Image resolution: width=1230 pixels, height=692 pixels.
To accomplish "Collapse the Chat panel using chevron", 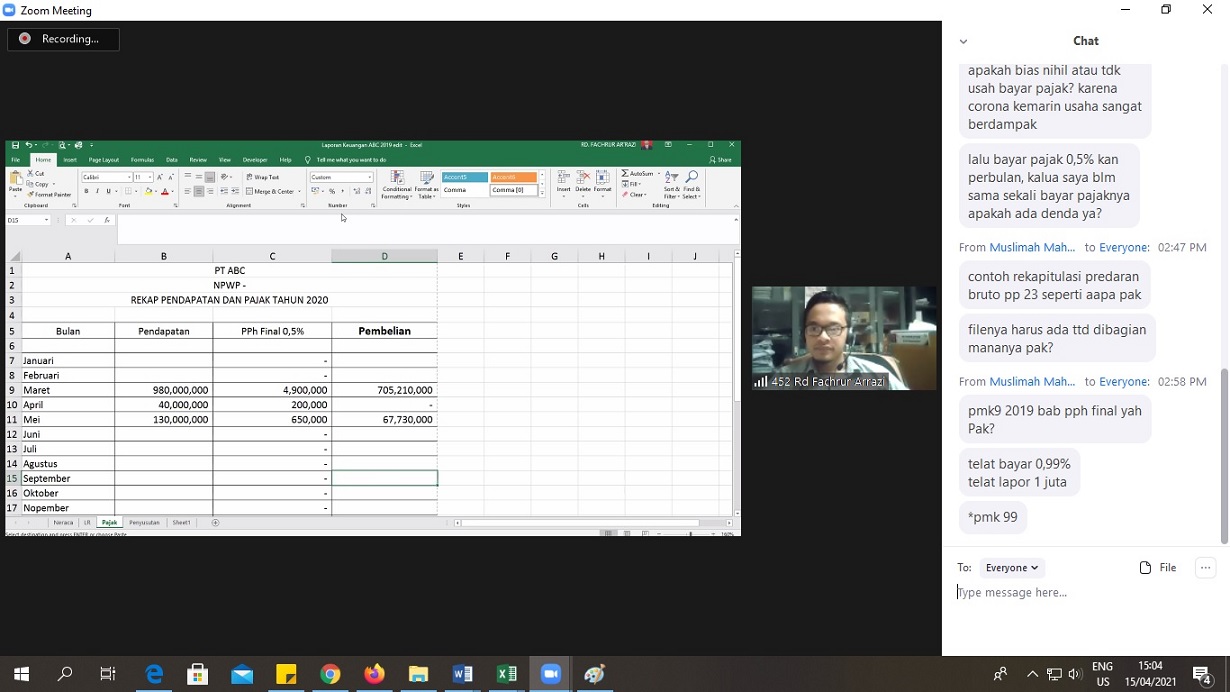I will [x=963, y=41].
